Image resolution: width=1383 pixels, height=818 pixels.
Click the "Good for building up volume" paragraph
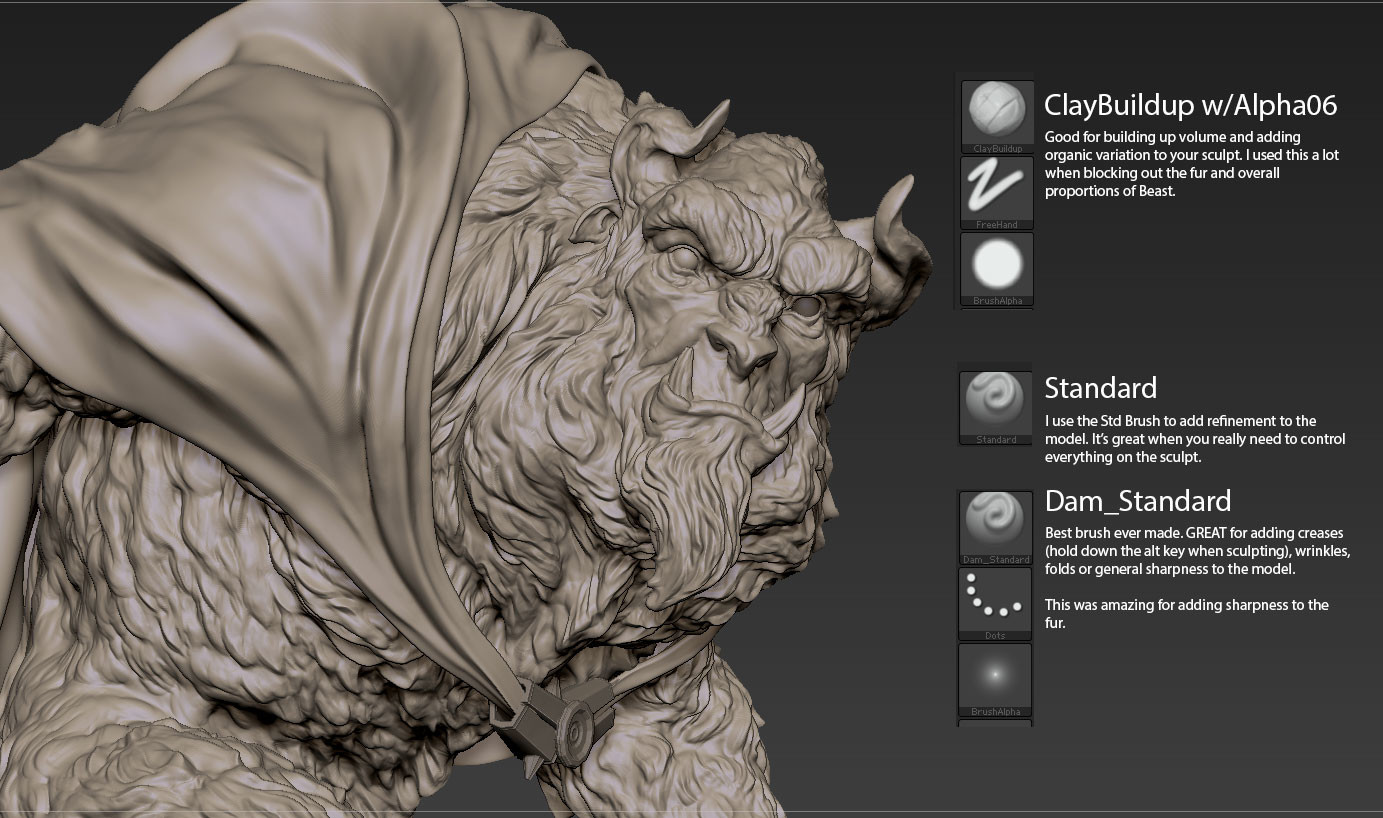pos(1191,164)
